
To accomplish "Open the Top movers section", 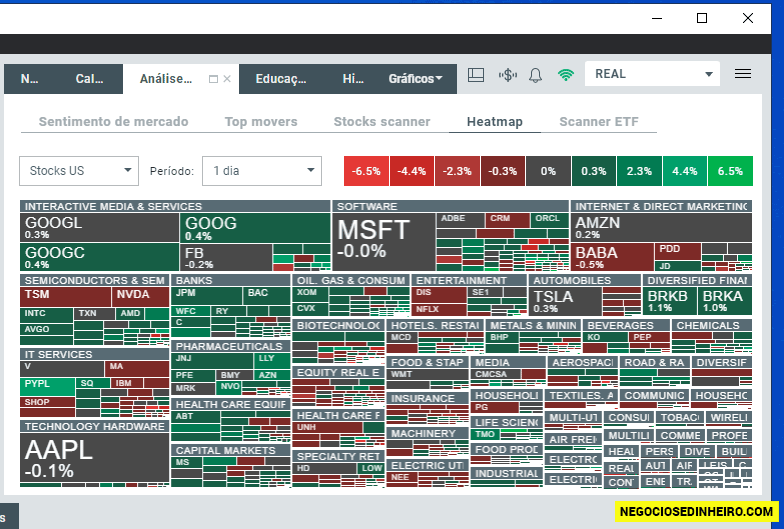I will [261, 122].
